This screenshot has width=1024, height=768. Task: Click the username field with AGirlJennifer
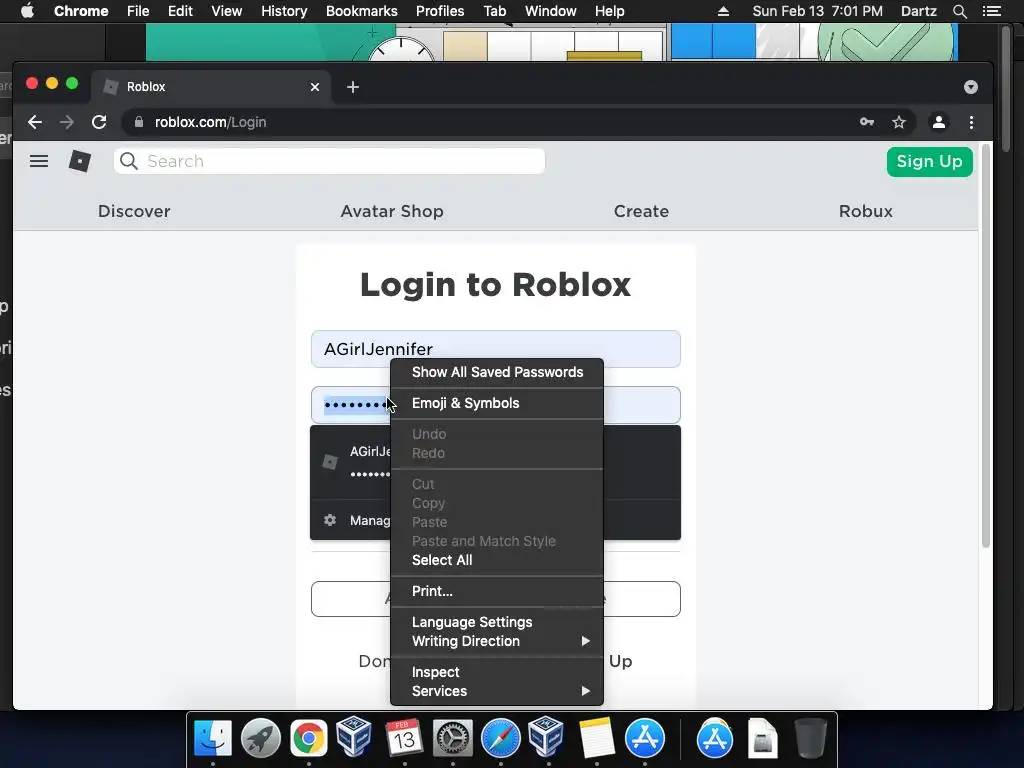pos(496,349)
